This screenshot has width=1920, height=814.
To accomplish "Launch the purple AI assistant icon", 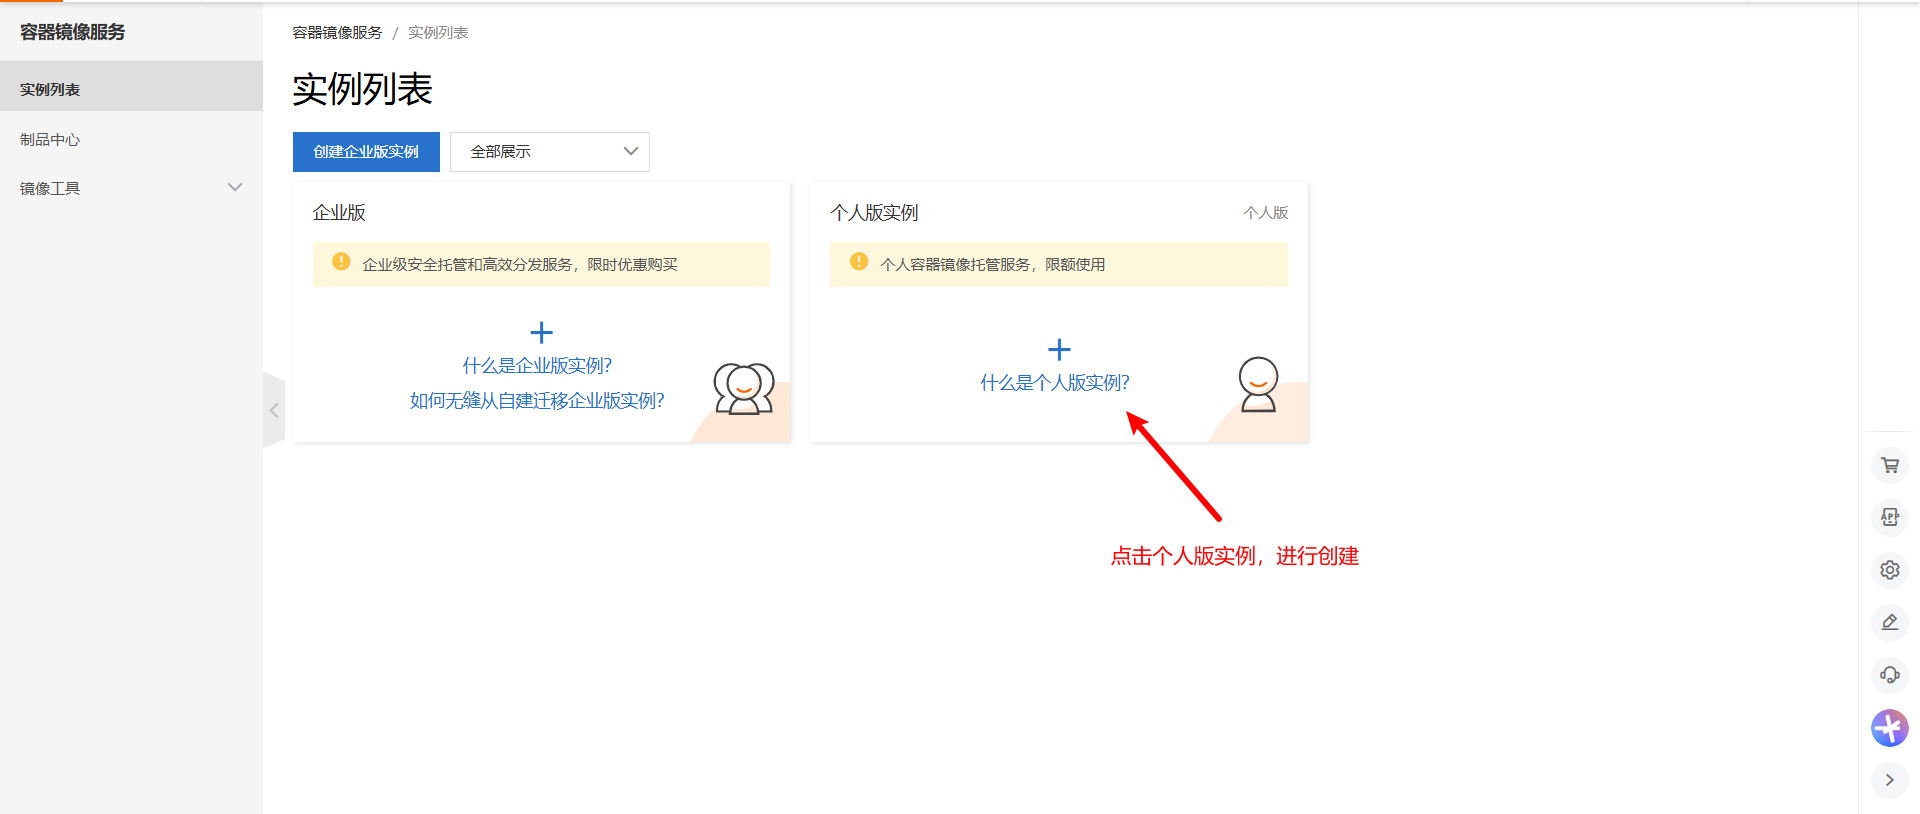I will click(1889, 728).
